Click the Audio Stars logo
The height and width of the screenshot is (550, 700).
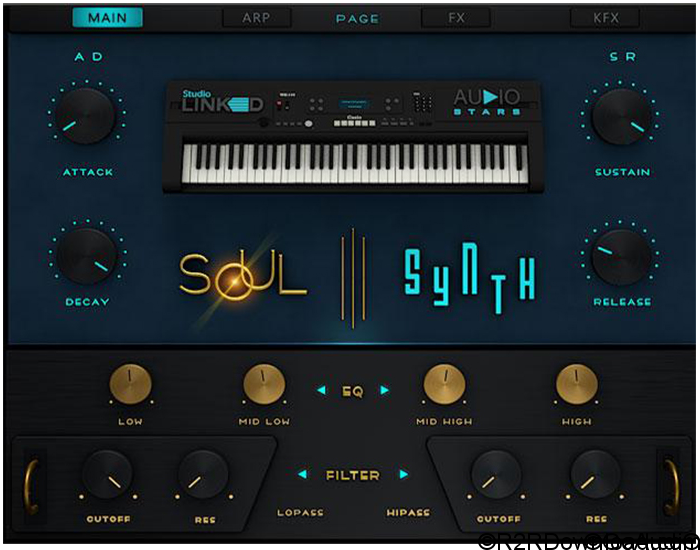[487, 102]
